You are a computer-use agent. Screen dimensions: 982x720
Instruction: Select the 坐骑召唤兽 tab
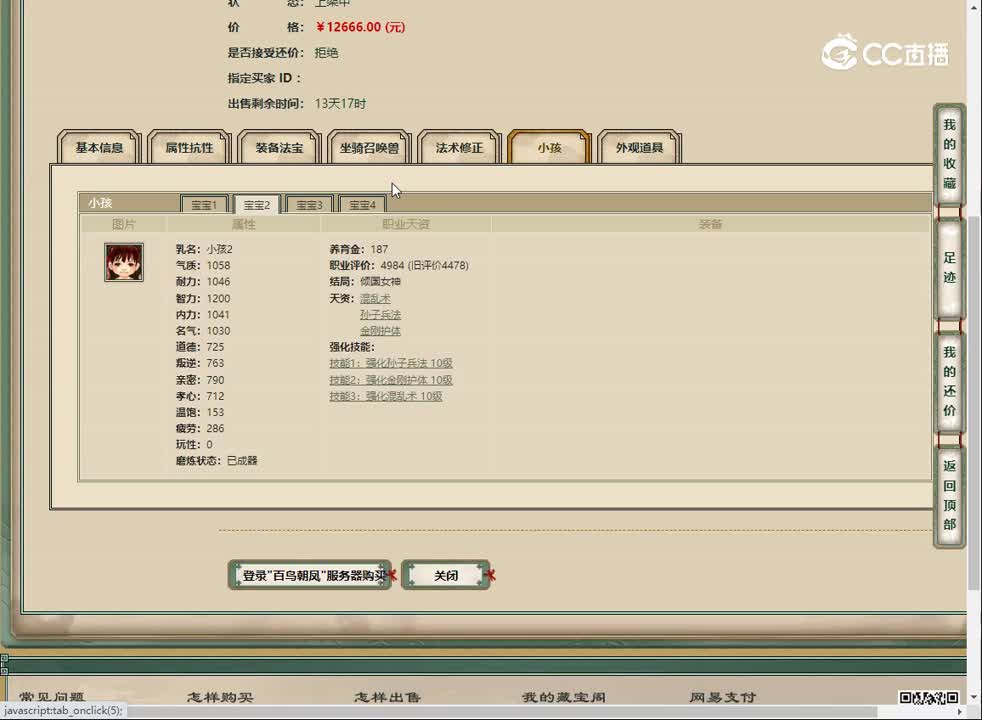click(369, 148)
